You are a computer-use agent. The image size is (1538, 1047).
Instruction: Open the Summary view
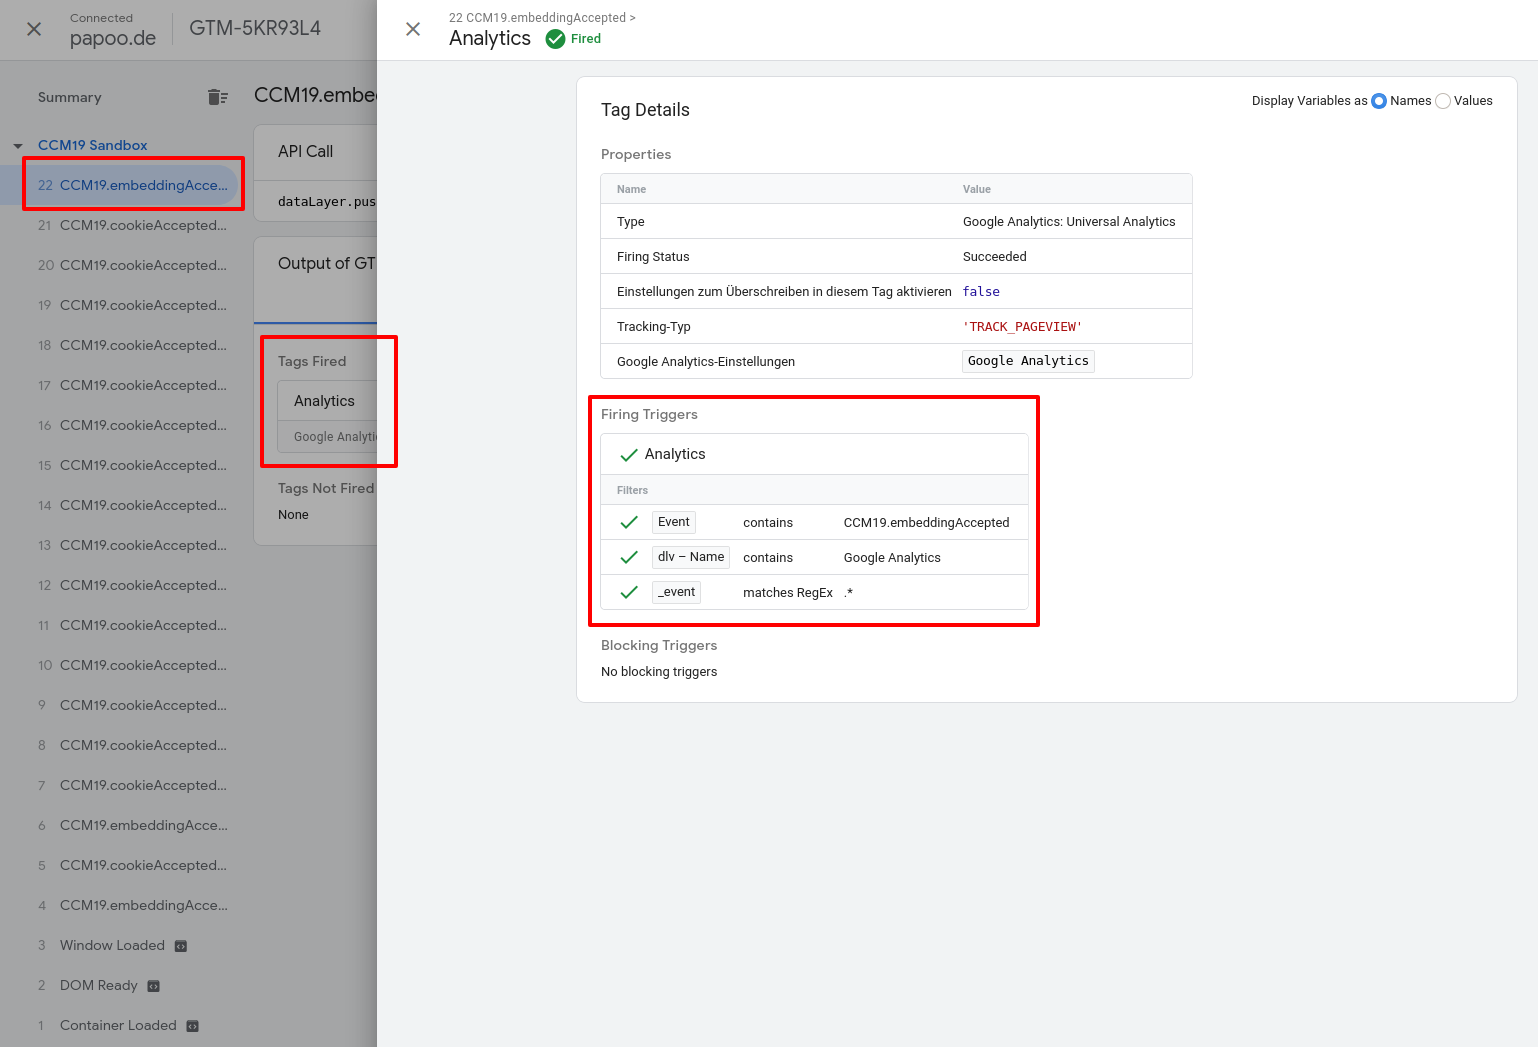pyautogui.click(x=70, y=97)
